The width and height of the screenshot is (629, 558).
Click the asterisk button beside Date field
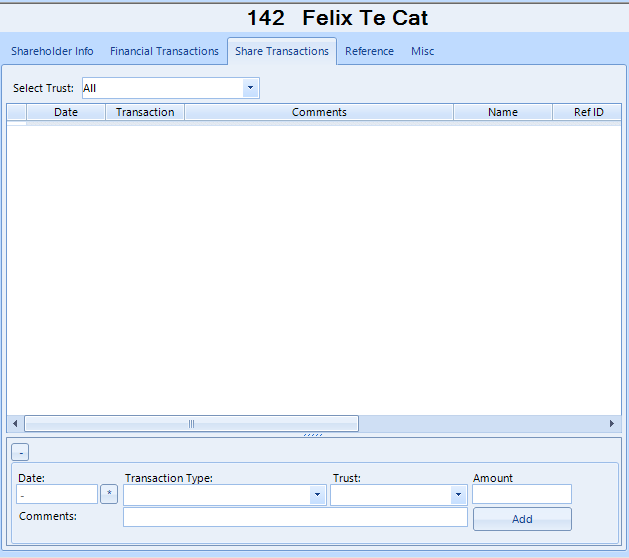tap(109, 494)
